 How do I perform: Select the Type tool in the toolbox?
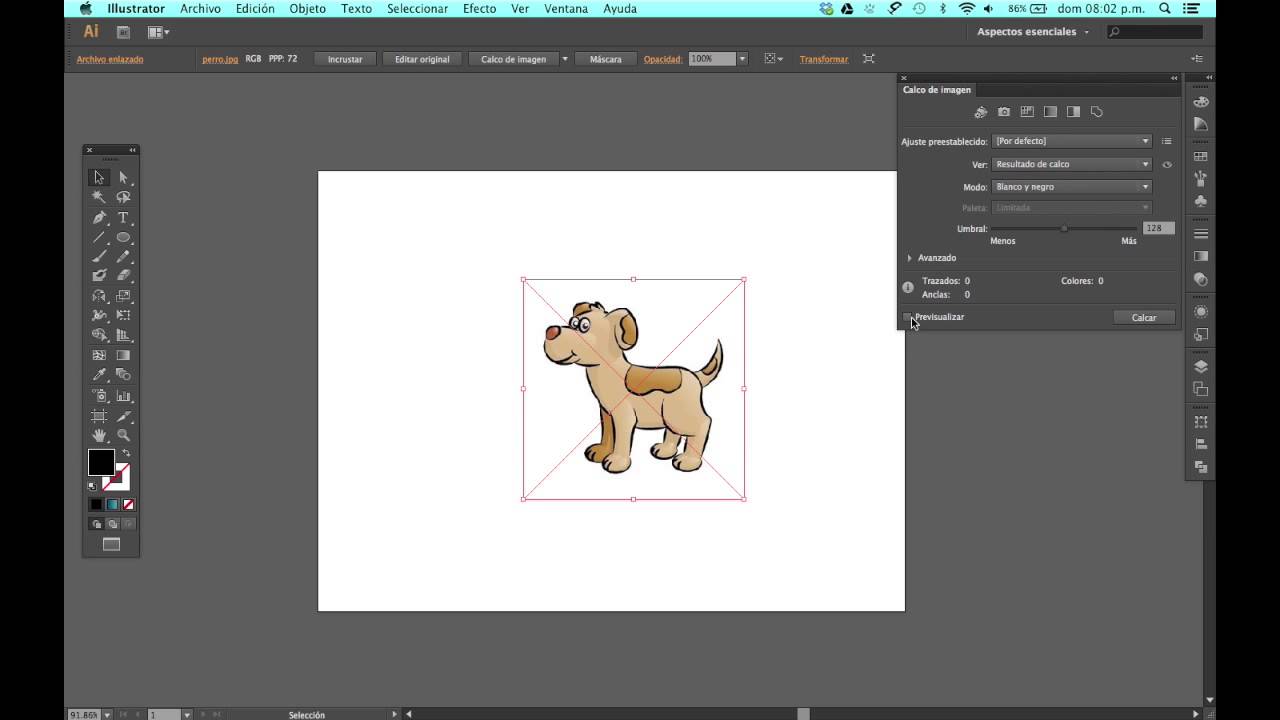tap(123, 218)
